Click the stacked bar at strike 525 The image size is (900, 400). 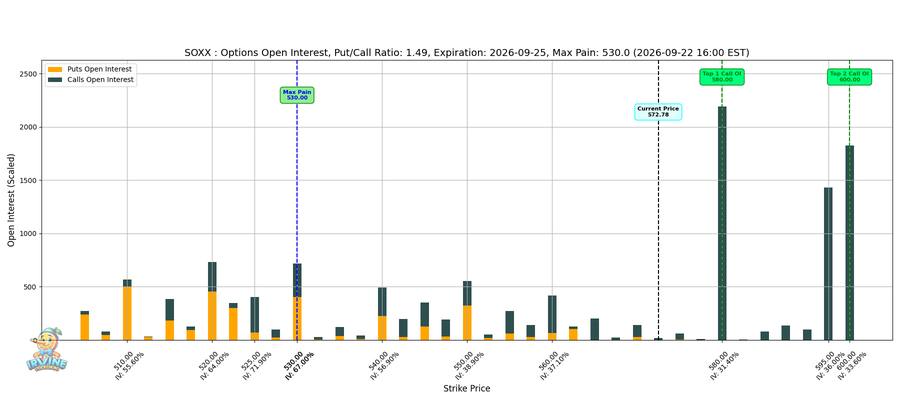coord(255,319)
